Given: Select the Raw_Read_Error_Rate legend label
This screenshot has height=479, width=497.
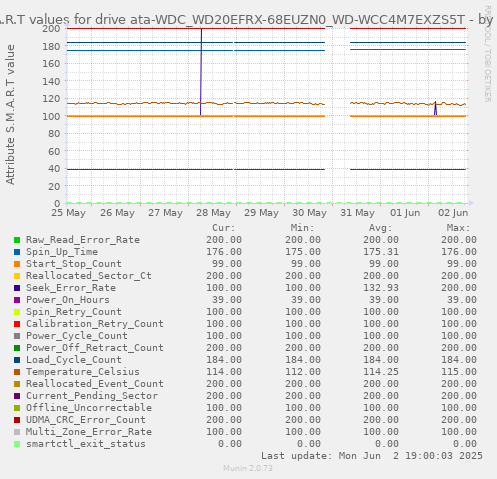Looking at the screenshot, I should pyautogui.click(x=83, y=240).
